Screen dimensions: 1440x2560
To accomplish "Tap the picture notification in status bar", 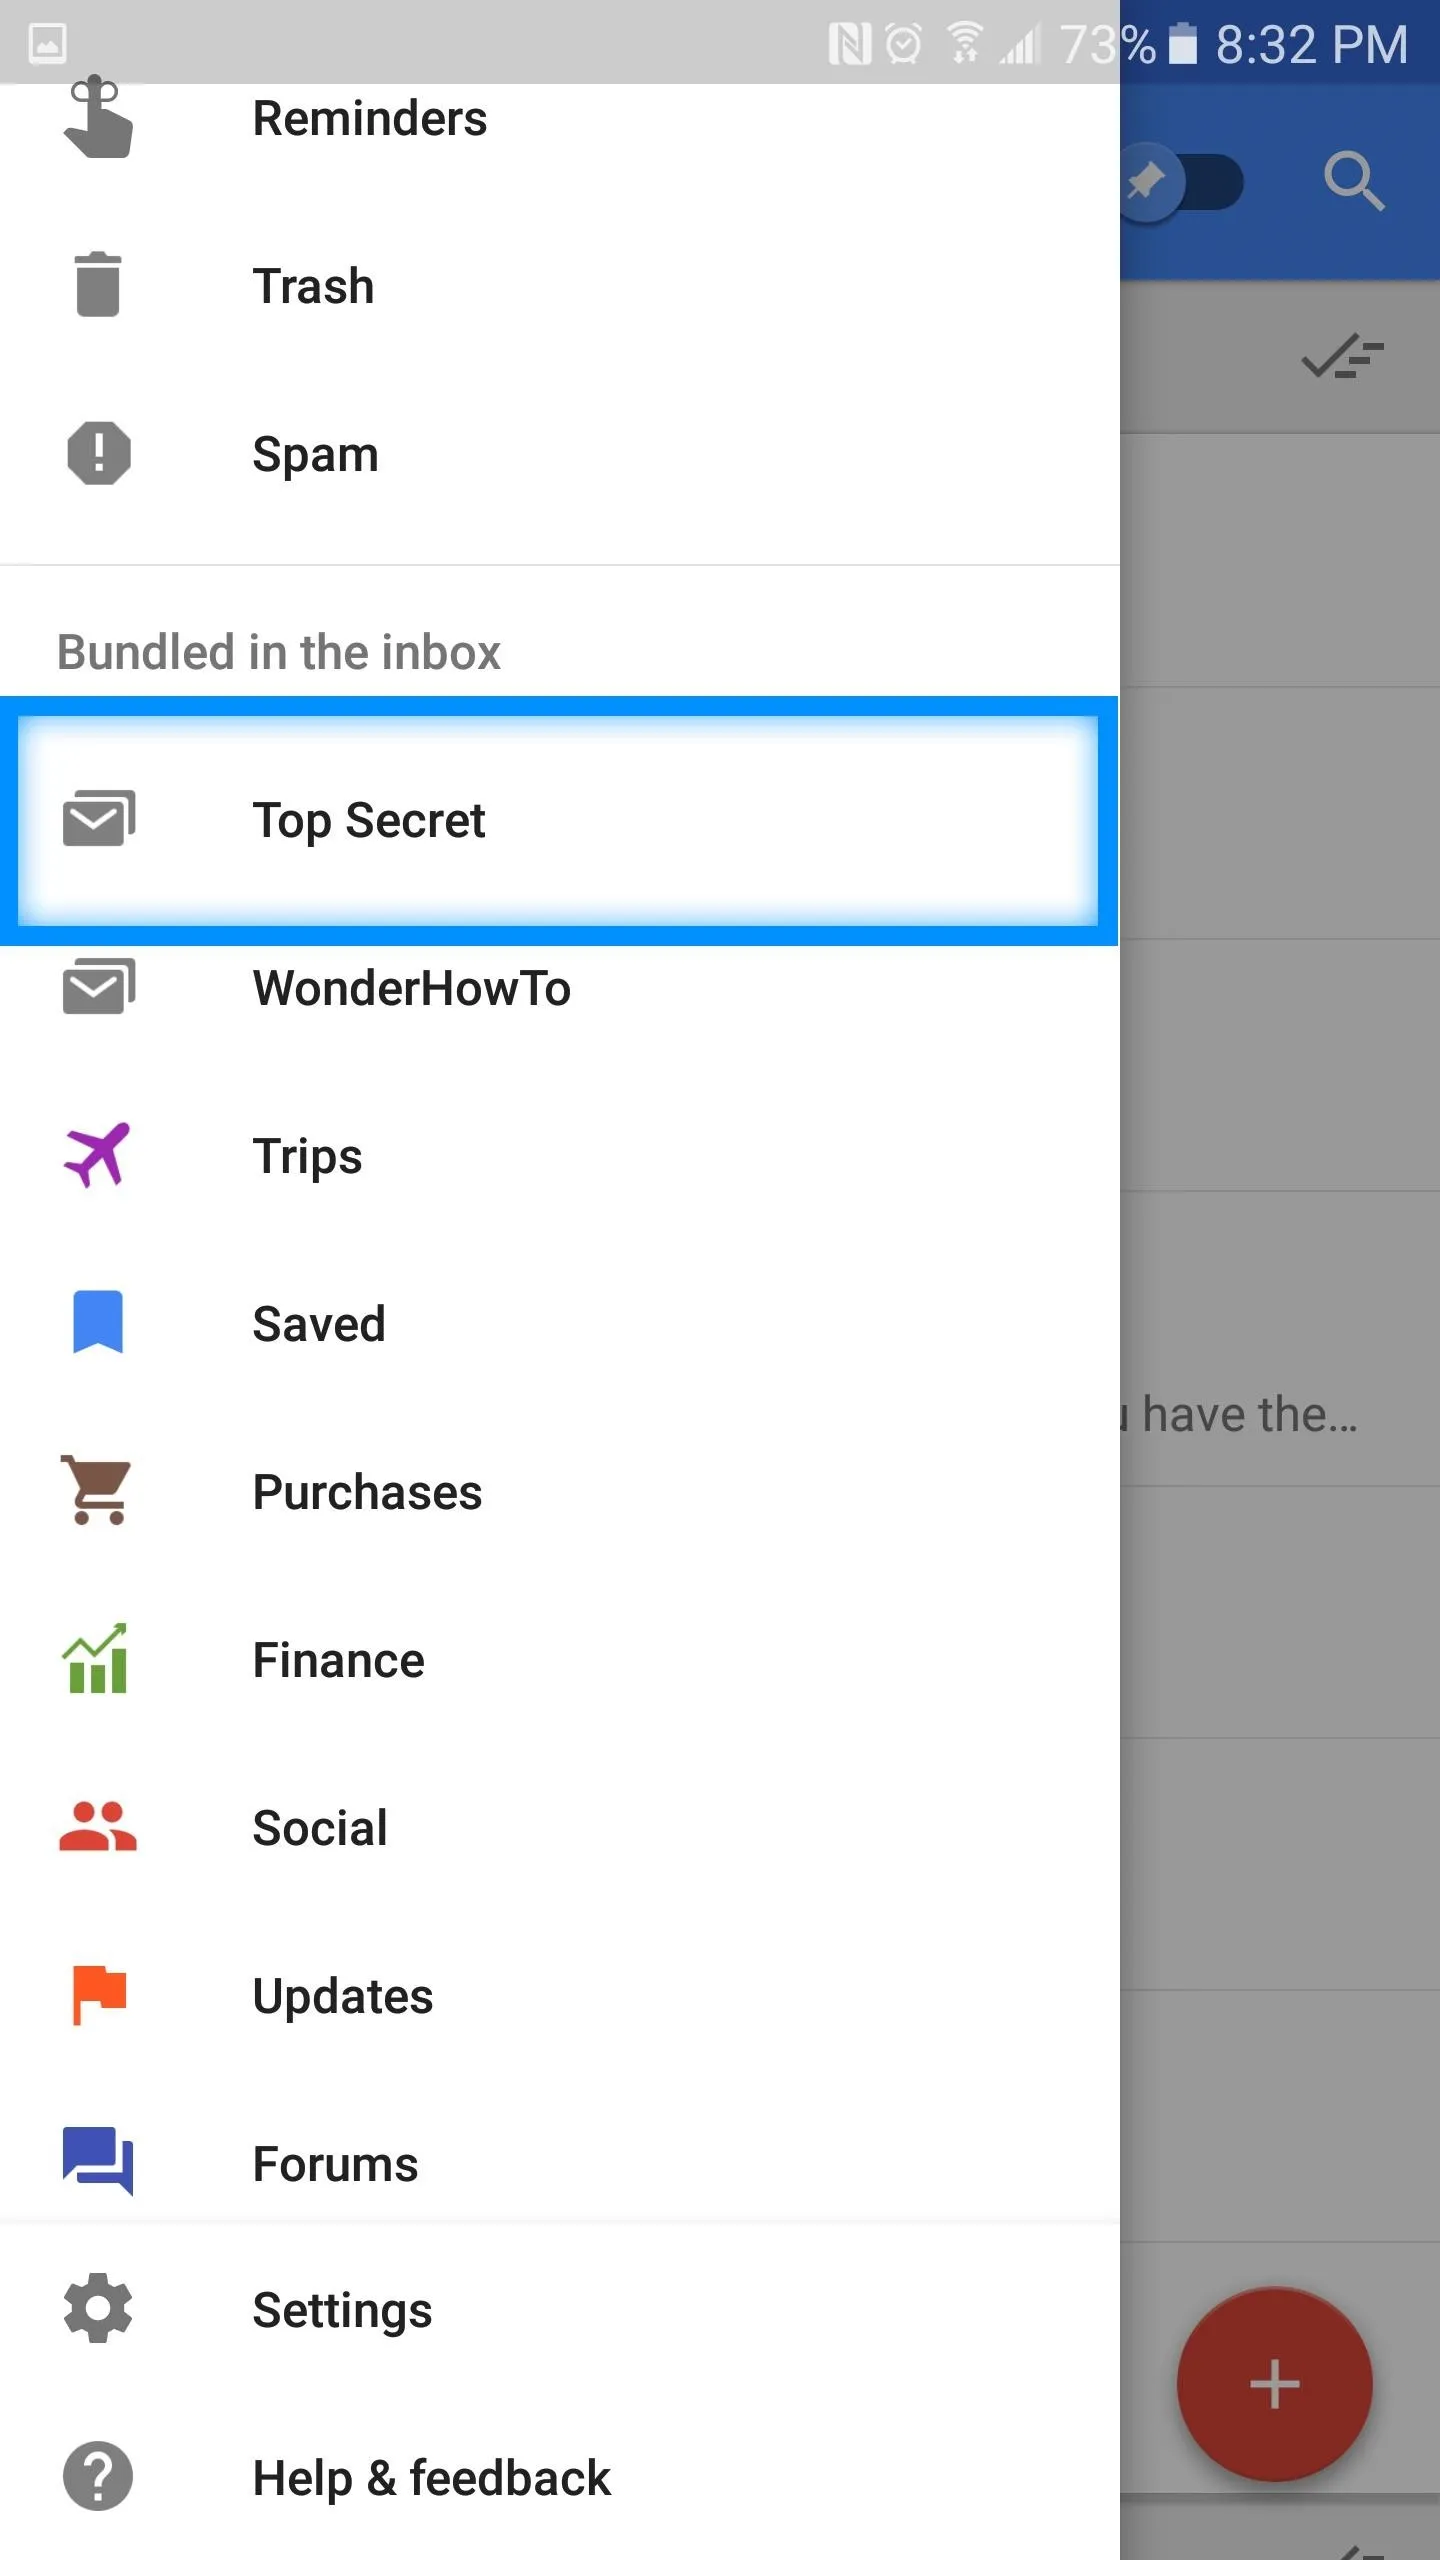I will click(x=47, y=43).
